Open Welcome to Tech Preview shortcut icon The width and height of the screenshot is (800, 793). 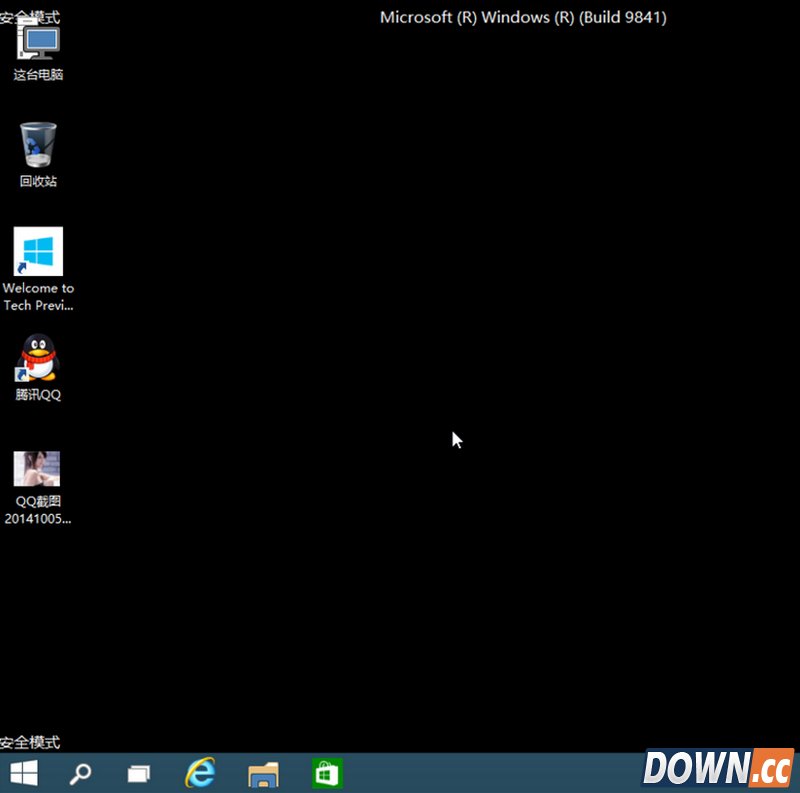[x=38, y=251]
